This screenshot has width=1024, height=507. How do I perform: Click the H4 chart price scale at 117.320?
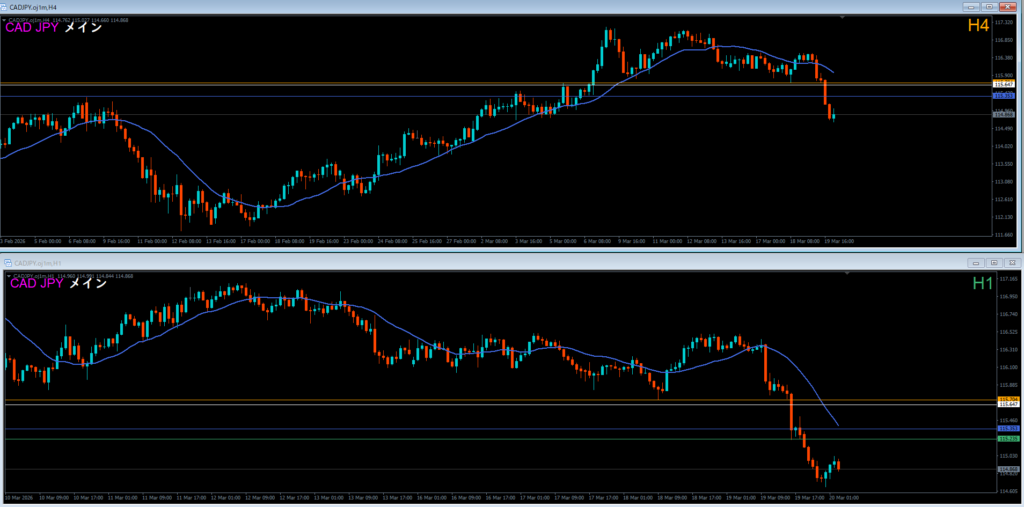(1004, 22)
